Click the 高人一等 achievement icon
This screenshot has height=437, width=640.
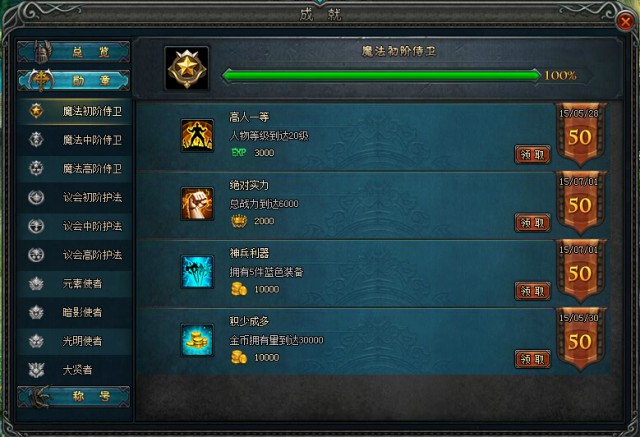point(197,135)
